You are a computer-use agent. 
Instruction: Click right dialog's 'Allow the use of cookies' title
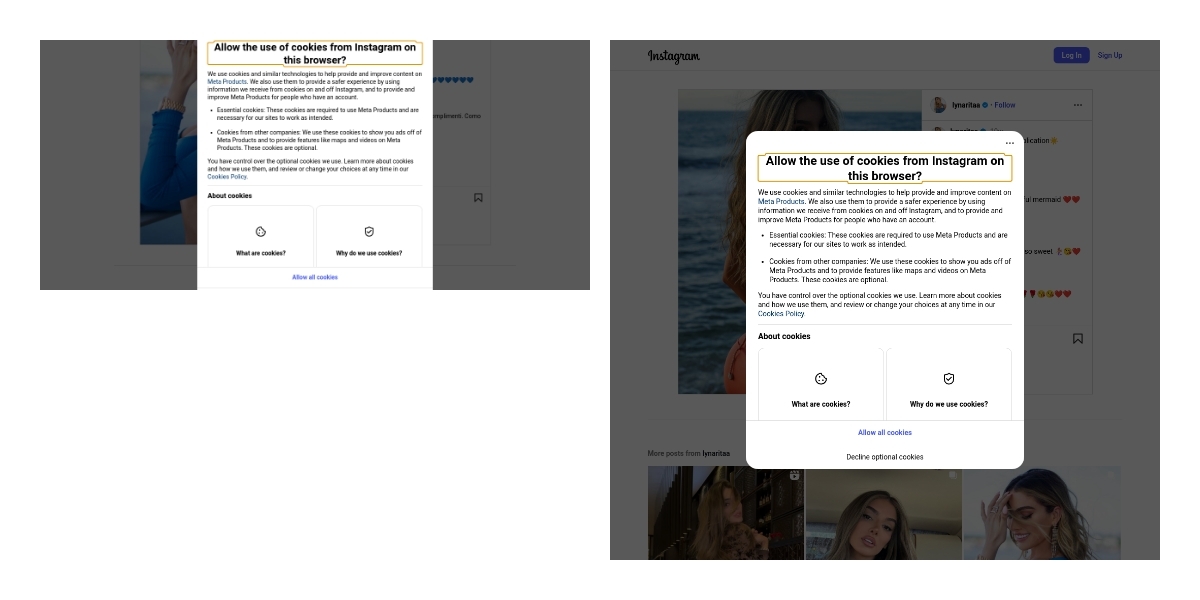pyautogui.click(x=885, y=168)
